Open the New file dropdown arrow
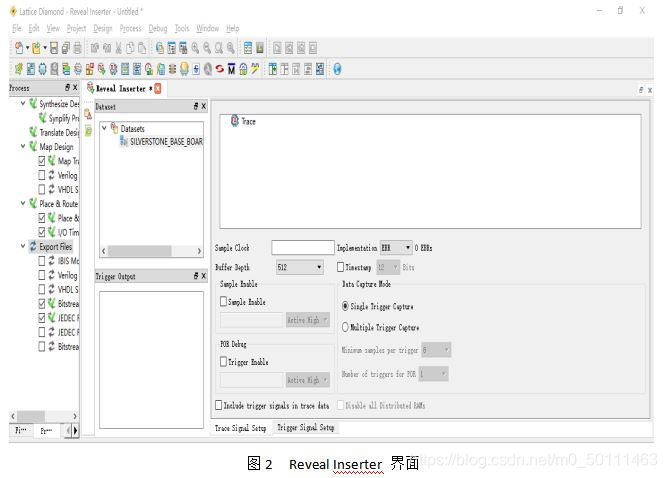Viewport: 667px width, 478px height. tap(28, 48)
